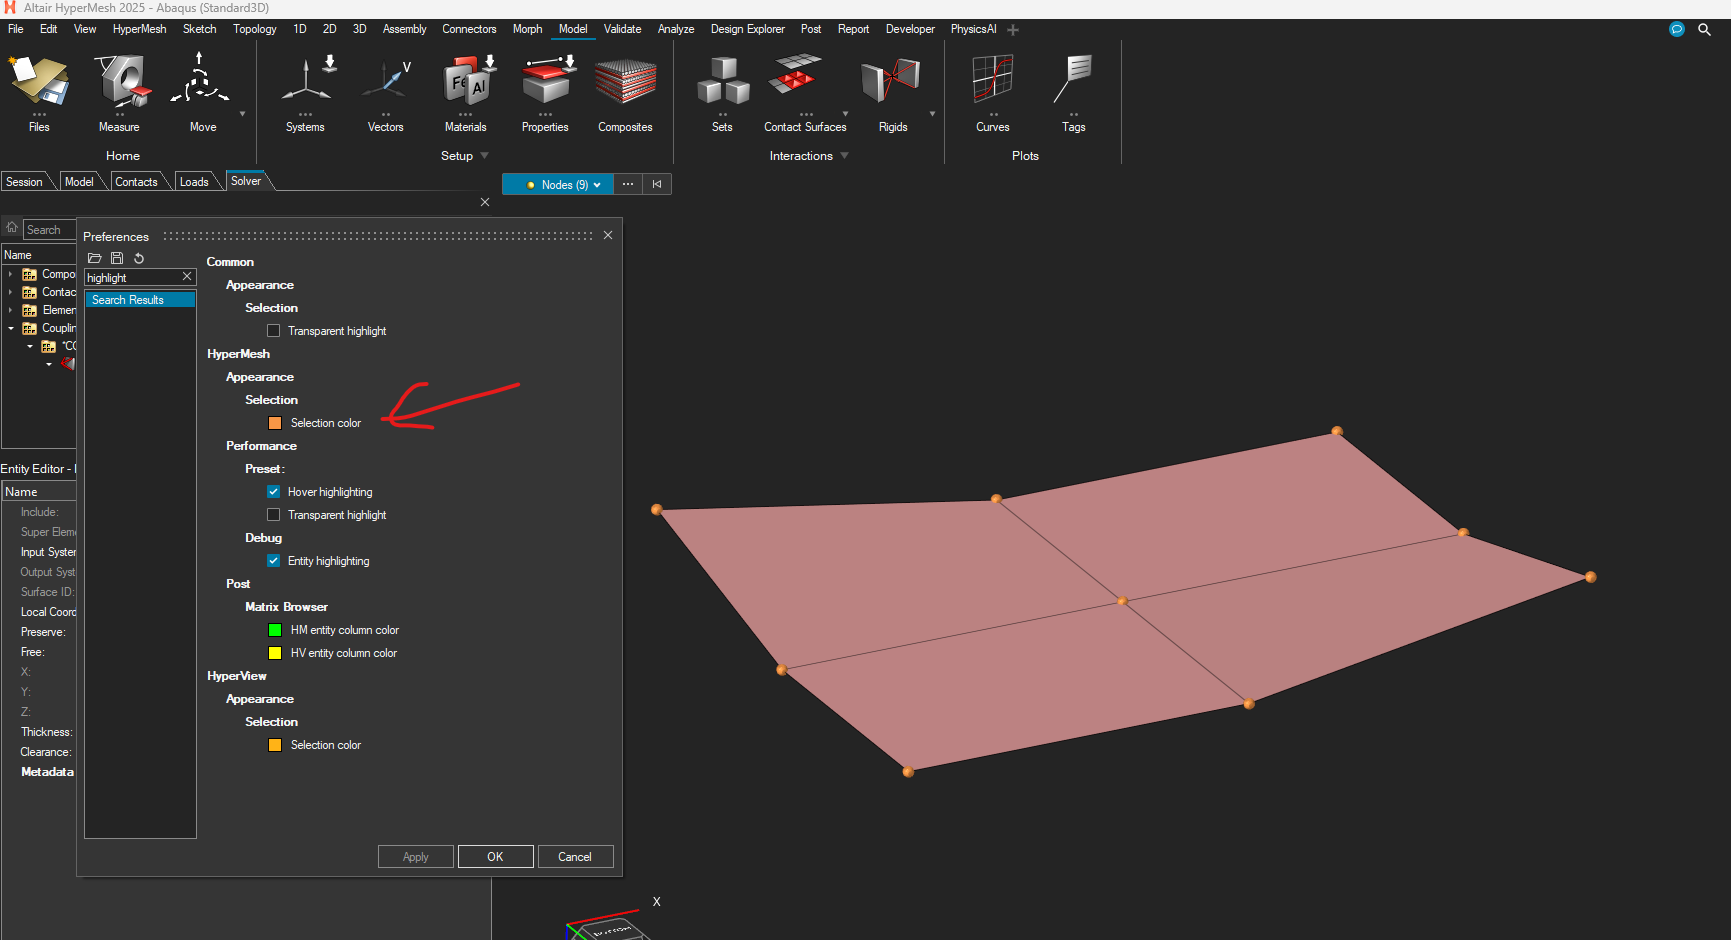Change the HV entity column color swatch
The width and height of the screenshot is (1731, 940).
(x=275, y=653)
